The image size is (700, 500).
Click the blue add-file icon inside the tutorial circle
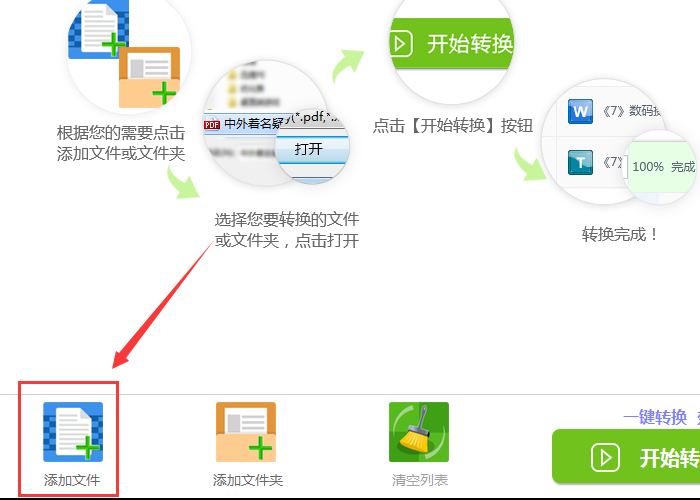(98, 29)
